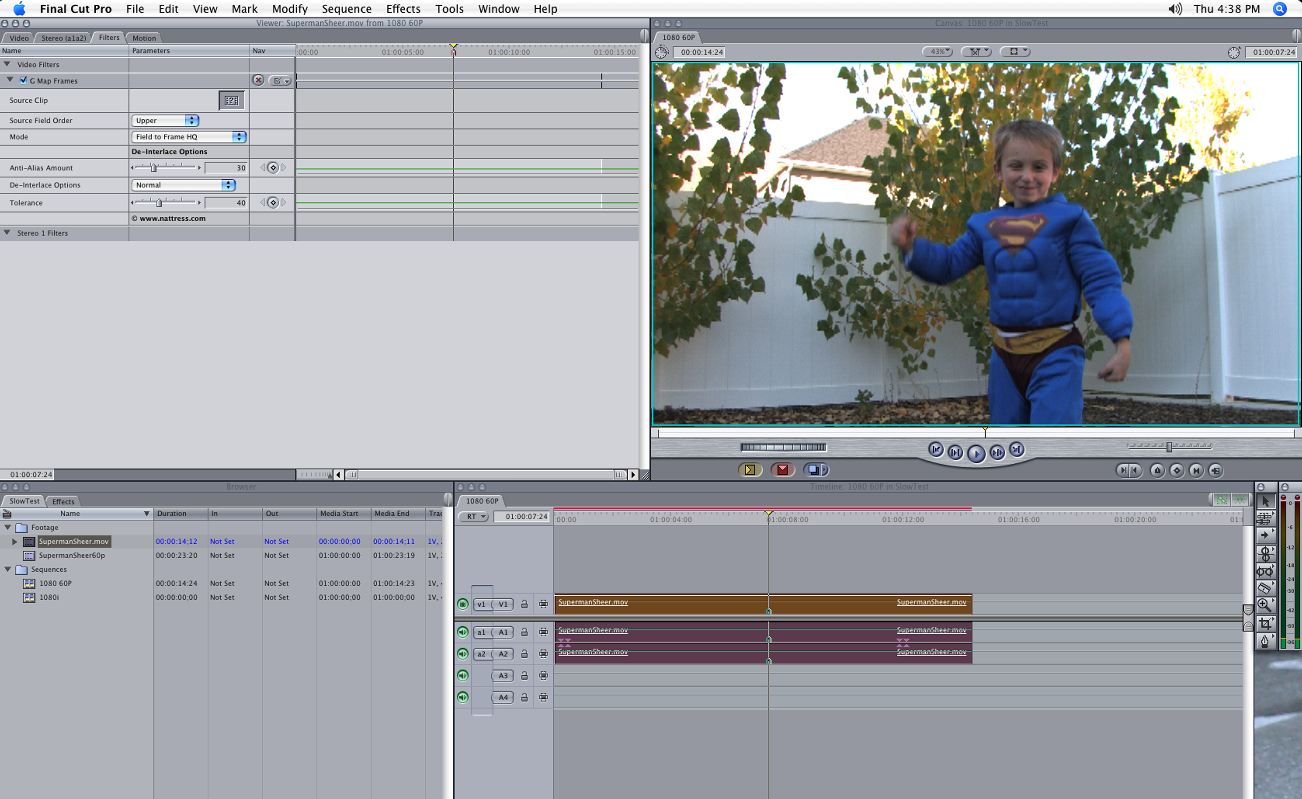1302x799 pixels.
Task: Click the blue Replace edit button in Canvas
Action: 815,470
